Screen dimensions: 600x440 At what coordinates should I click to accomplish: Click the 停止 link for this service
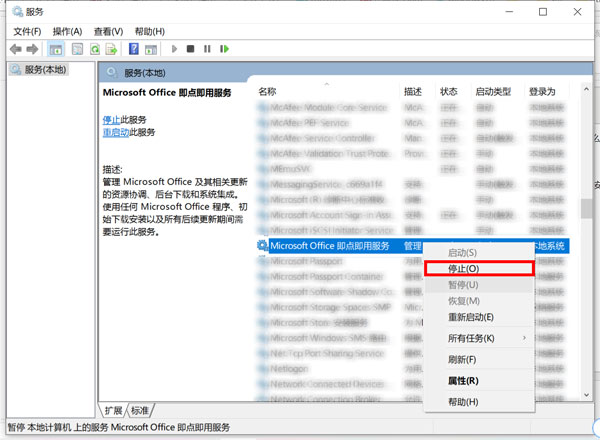click(x=111, y=120)
